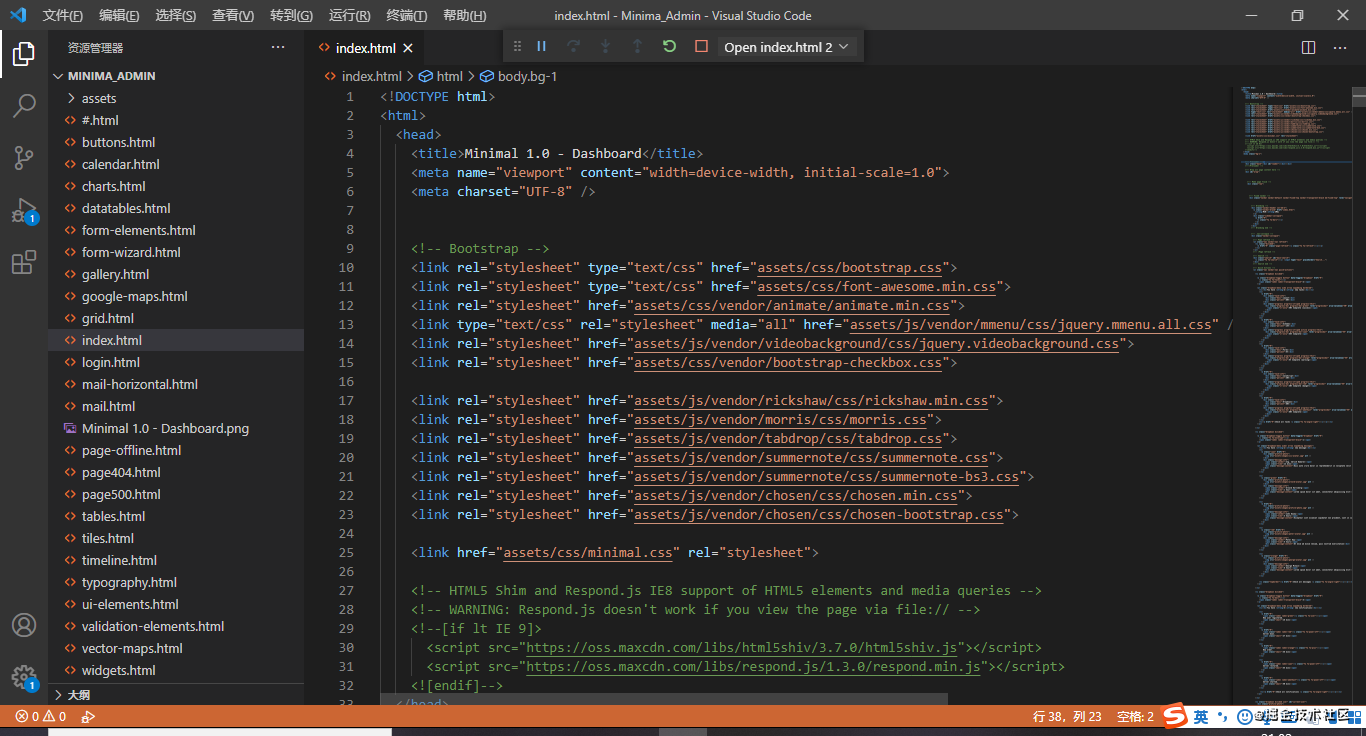Click debug Step Into button
The image size is (1366, 736).
click(605, 46)
